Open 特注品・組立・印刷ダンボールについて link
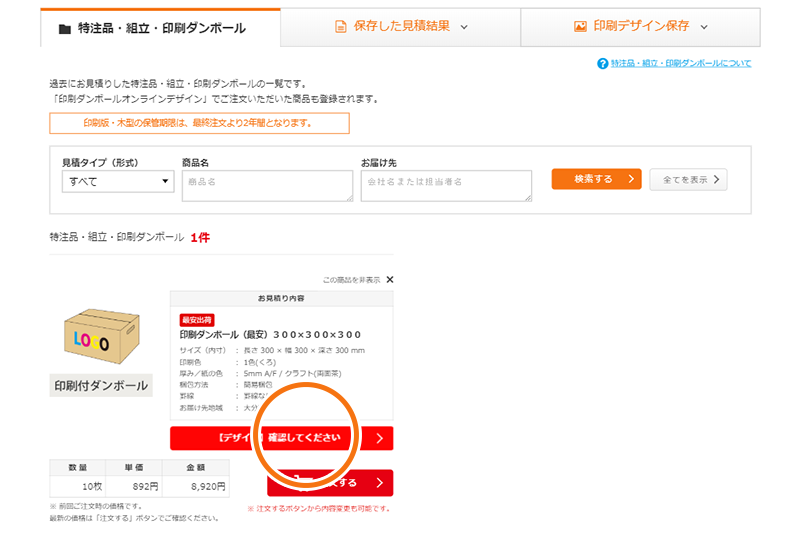Viewport: 800px width, 545px height. [681, 63]
